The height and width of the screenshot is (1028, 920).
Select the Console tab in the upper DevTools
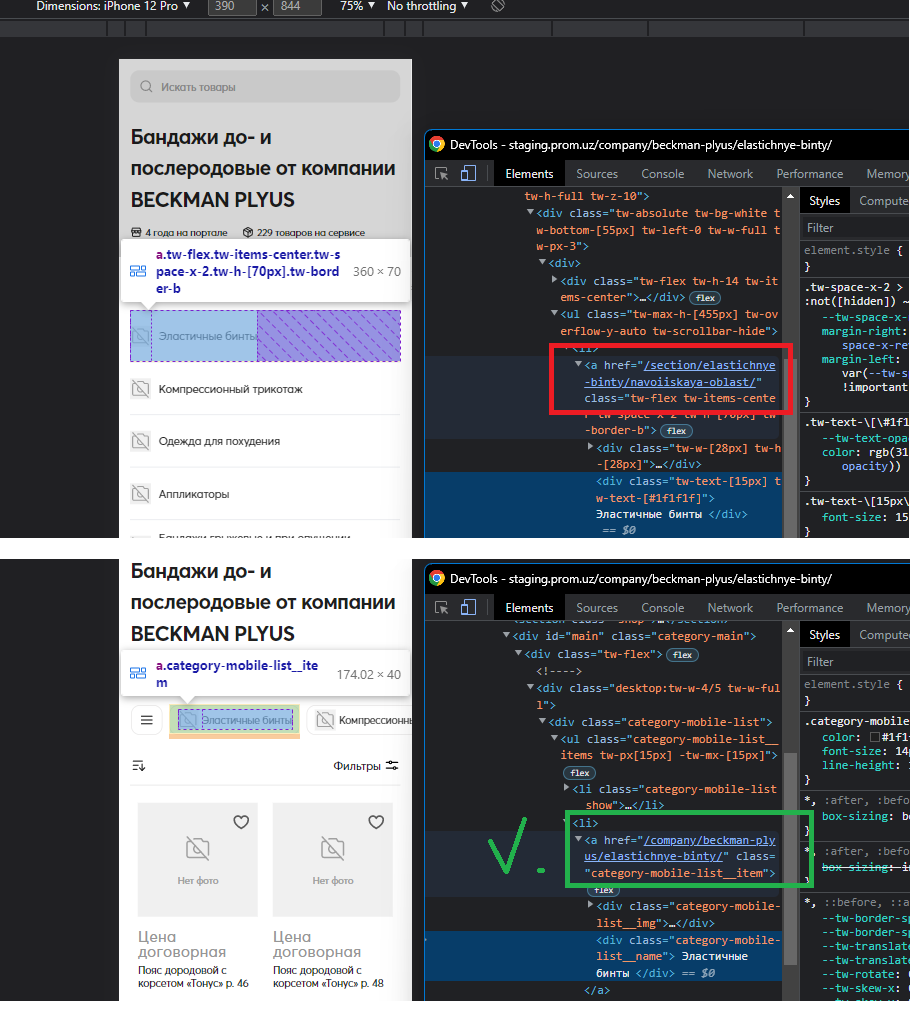[x=662, y=174]
